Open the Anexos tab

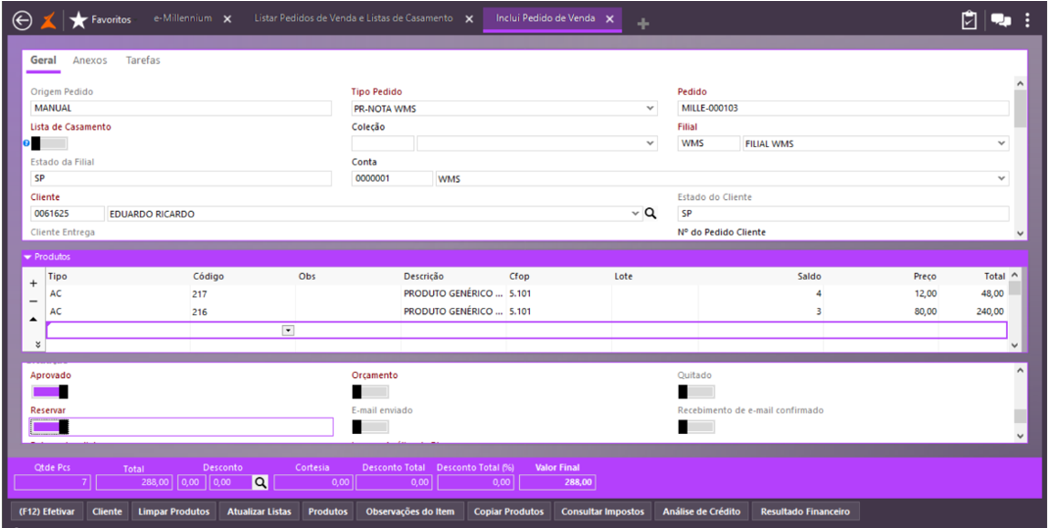coord(90,60)
